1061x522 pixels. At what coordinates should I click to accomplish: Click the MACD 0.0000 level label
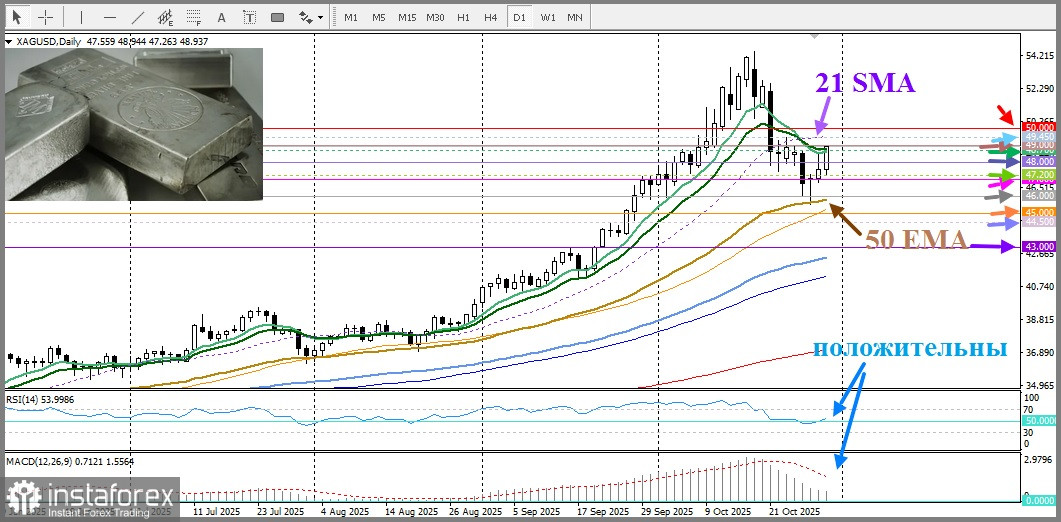point(1039,501)
